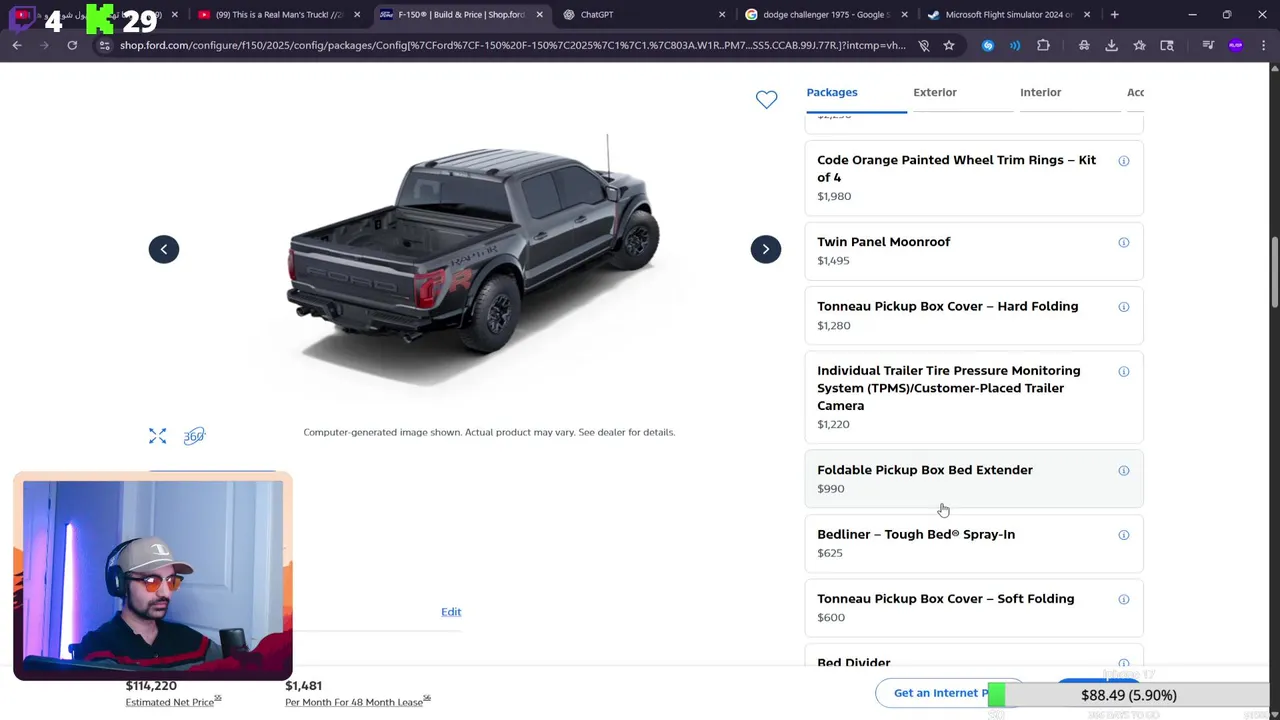Image resolution: width=1280 pixels, height=720 pixels.
Task: Open the browser Extensions puzzle menu
Action: [1043, 45]
